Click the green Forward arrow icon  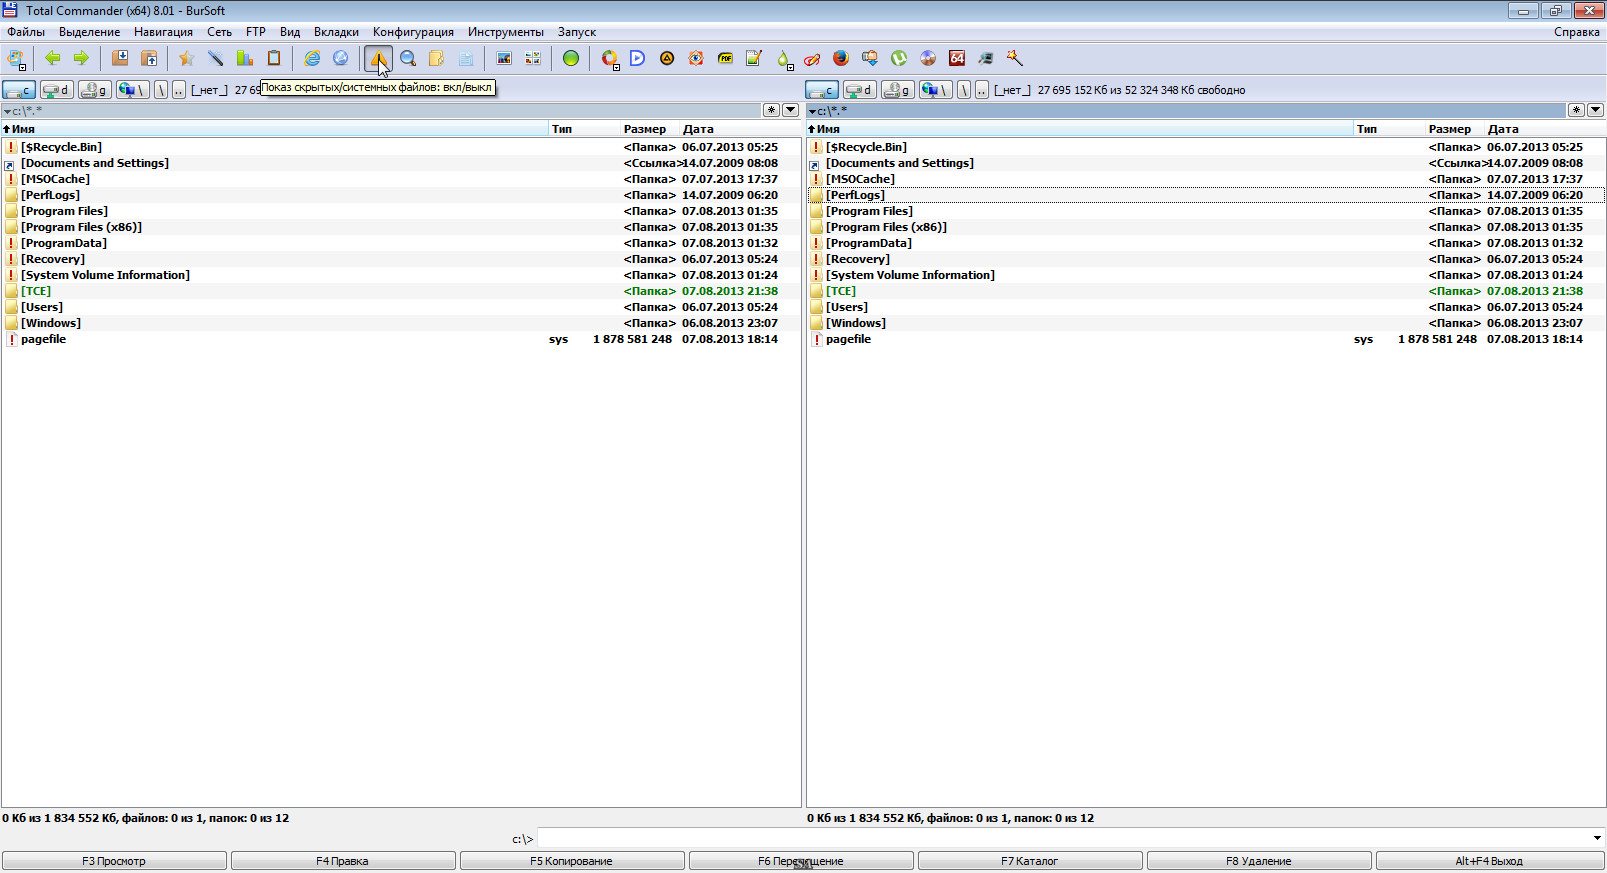(x=81, y=58)
